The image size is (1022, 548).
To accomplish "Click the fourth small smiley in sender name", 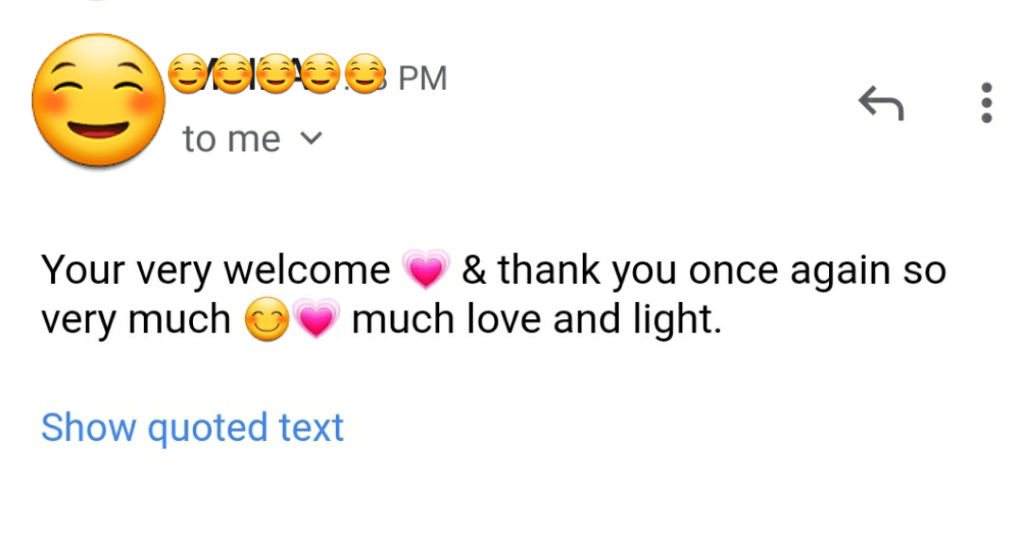I will click(x=321, y=75).
